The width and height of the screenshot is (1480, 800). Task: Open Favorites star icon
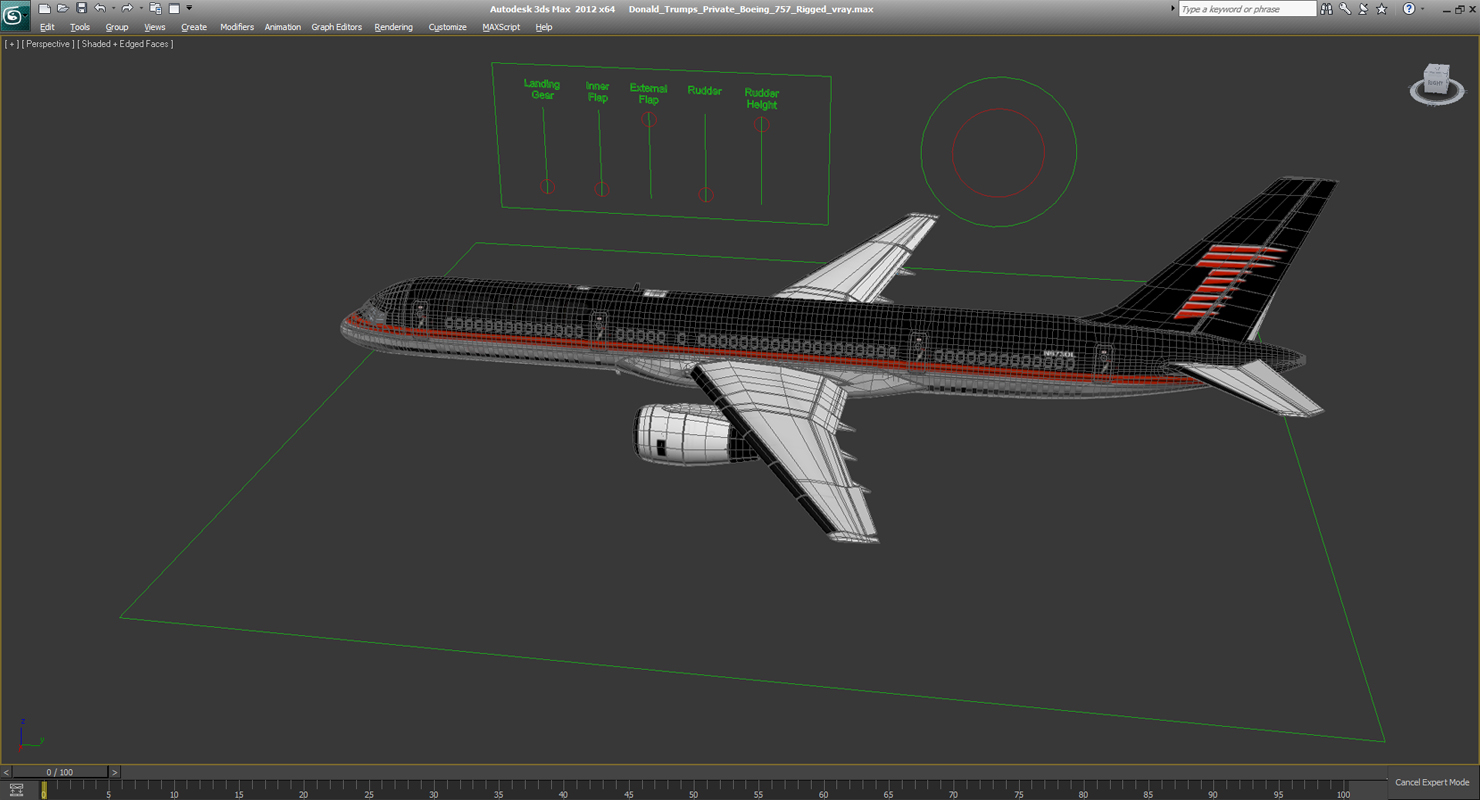point(1382,9)
